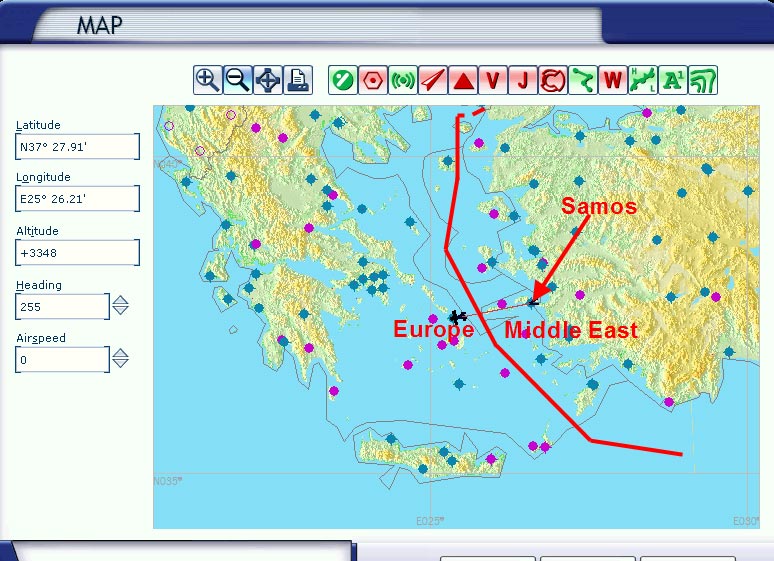Increase Airspeed with the up arrow
774x561 pixels.
(x=120, y=353)
